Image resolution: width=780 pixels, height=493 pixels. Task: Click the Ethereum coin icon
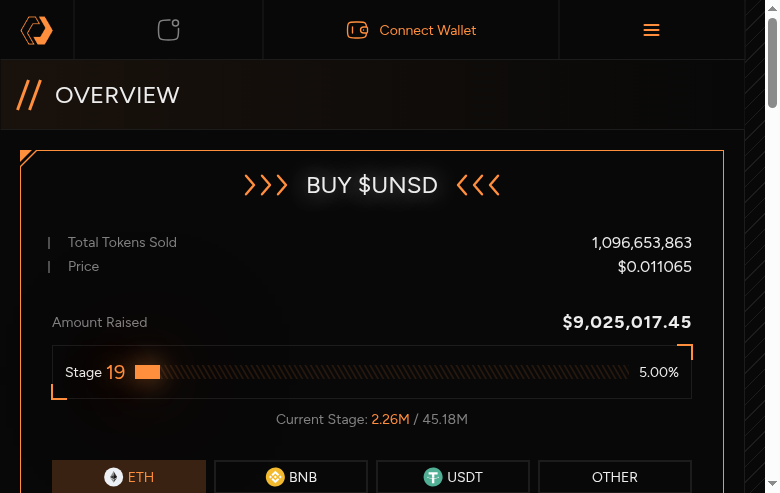click(113, 477)
